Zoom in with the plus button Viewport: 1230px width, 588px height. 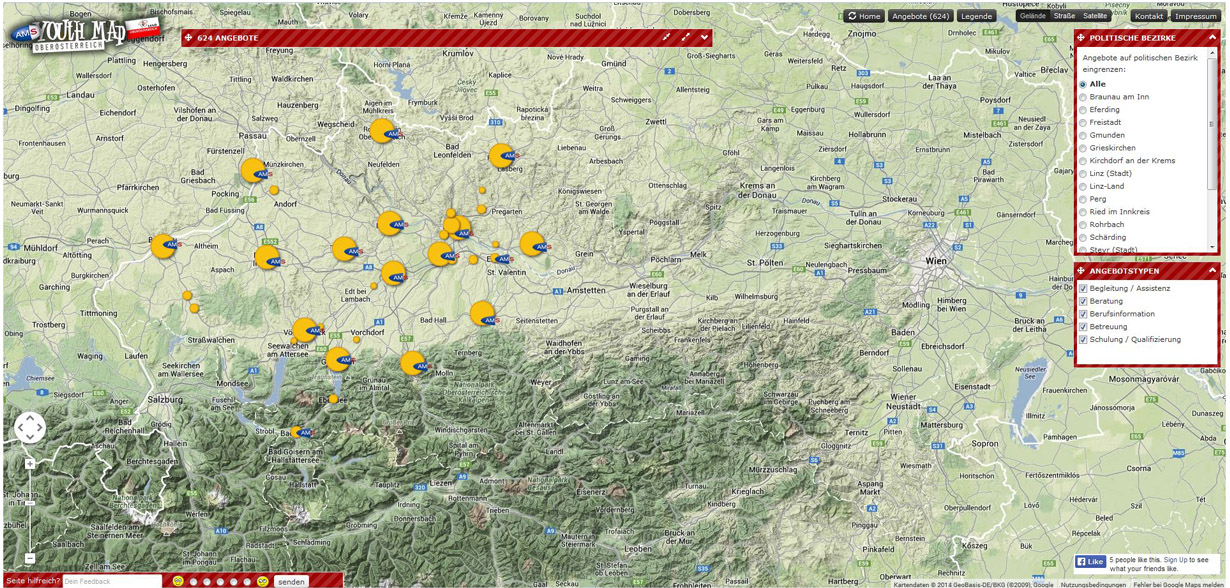(x=30, y=464)
